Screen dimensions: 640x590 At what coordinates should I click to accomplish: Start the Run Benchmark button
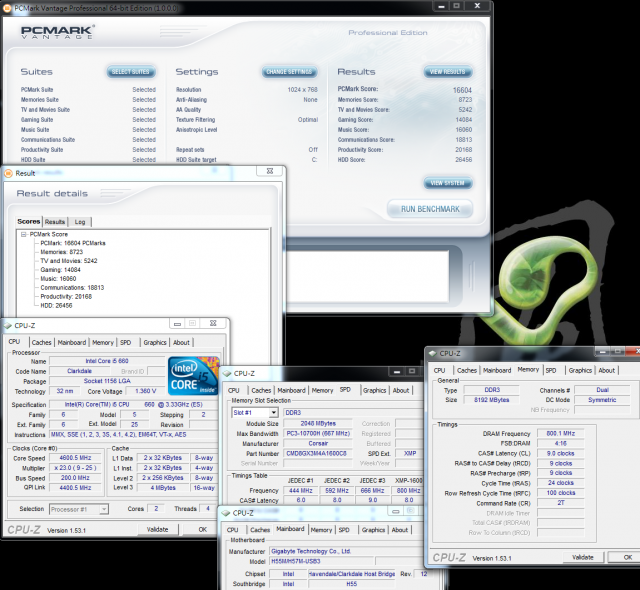[430, 209]
